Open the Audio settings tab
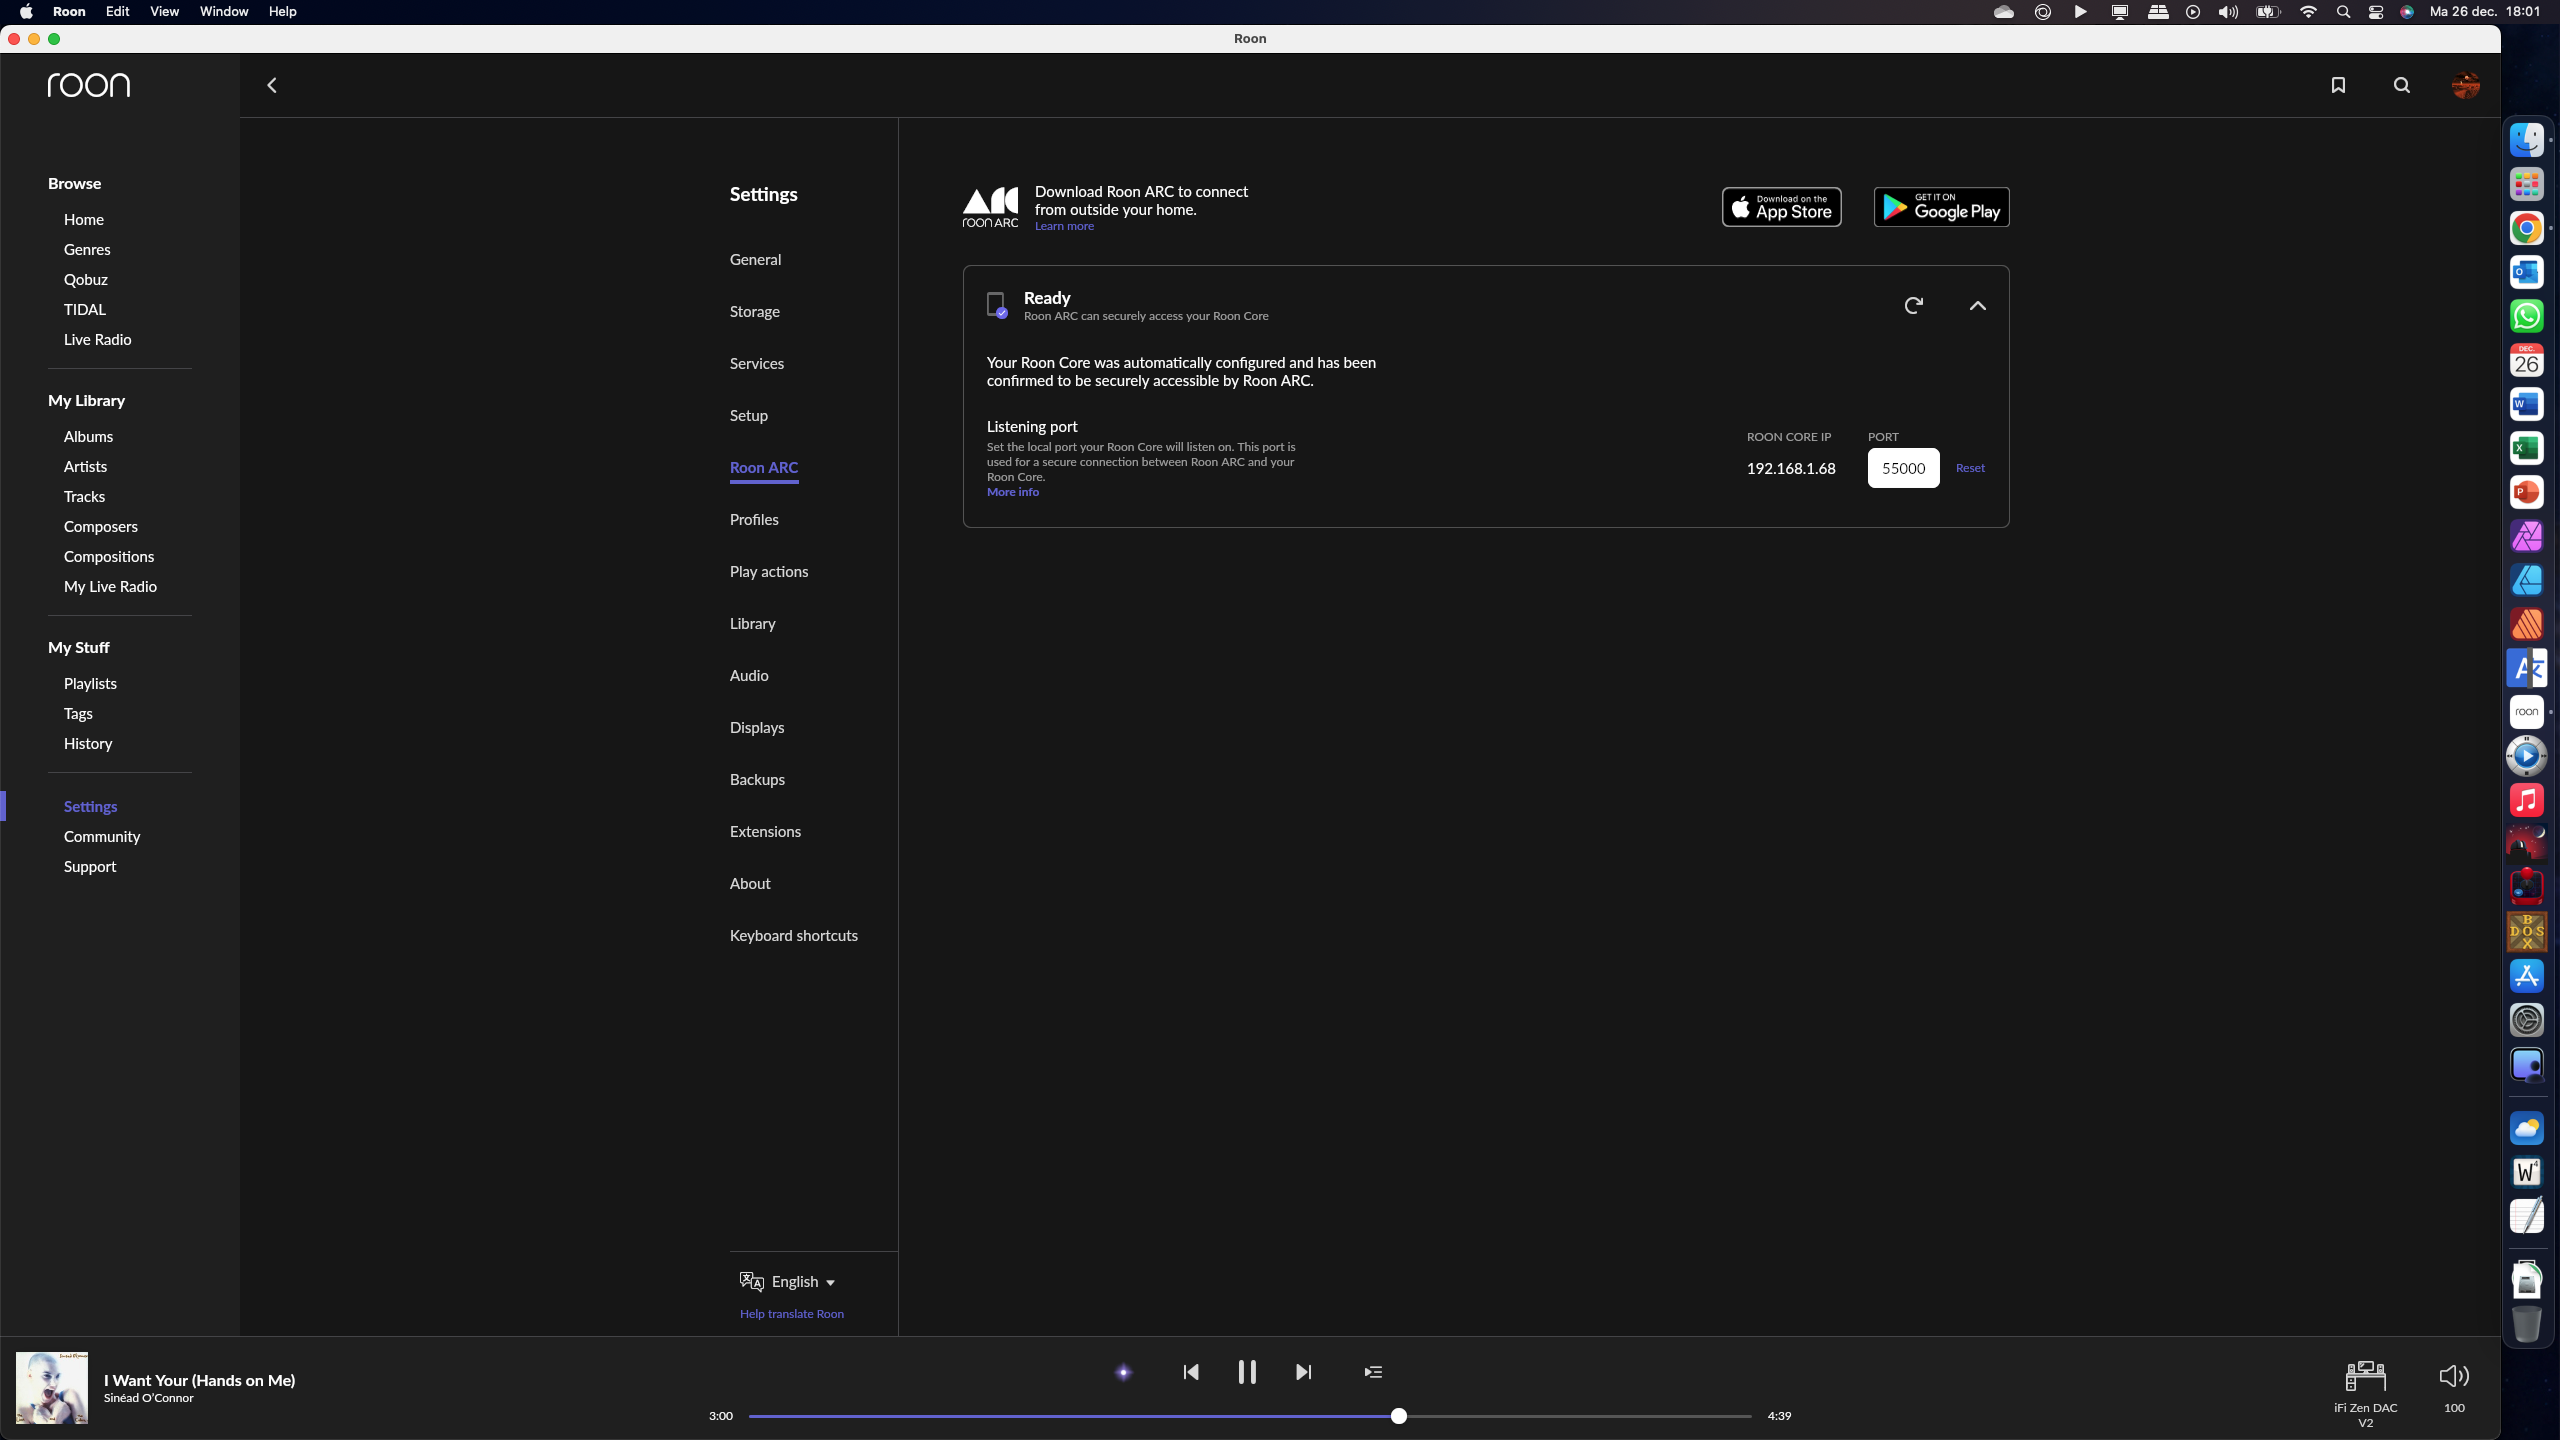Image resolution: width=2560 pixels, height=1440 pixels. click(x=749, y=675)
